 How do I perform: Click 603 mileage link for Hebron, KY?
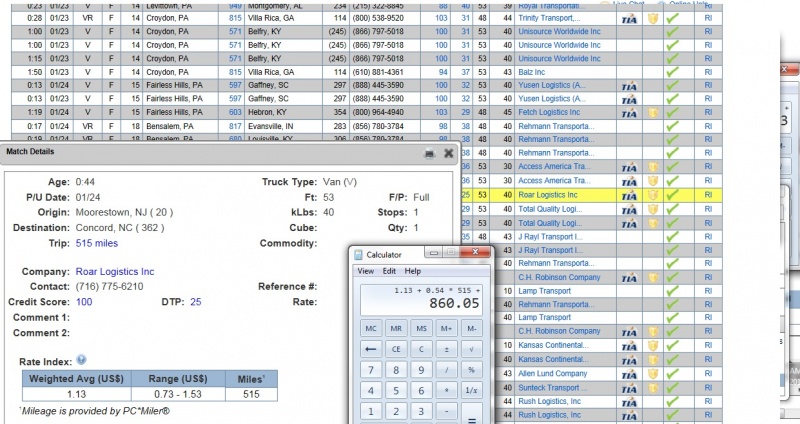click(235, 112)
